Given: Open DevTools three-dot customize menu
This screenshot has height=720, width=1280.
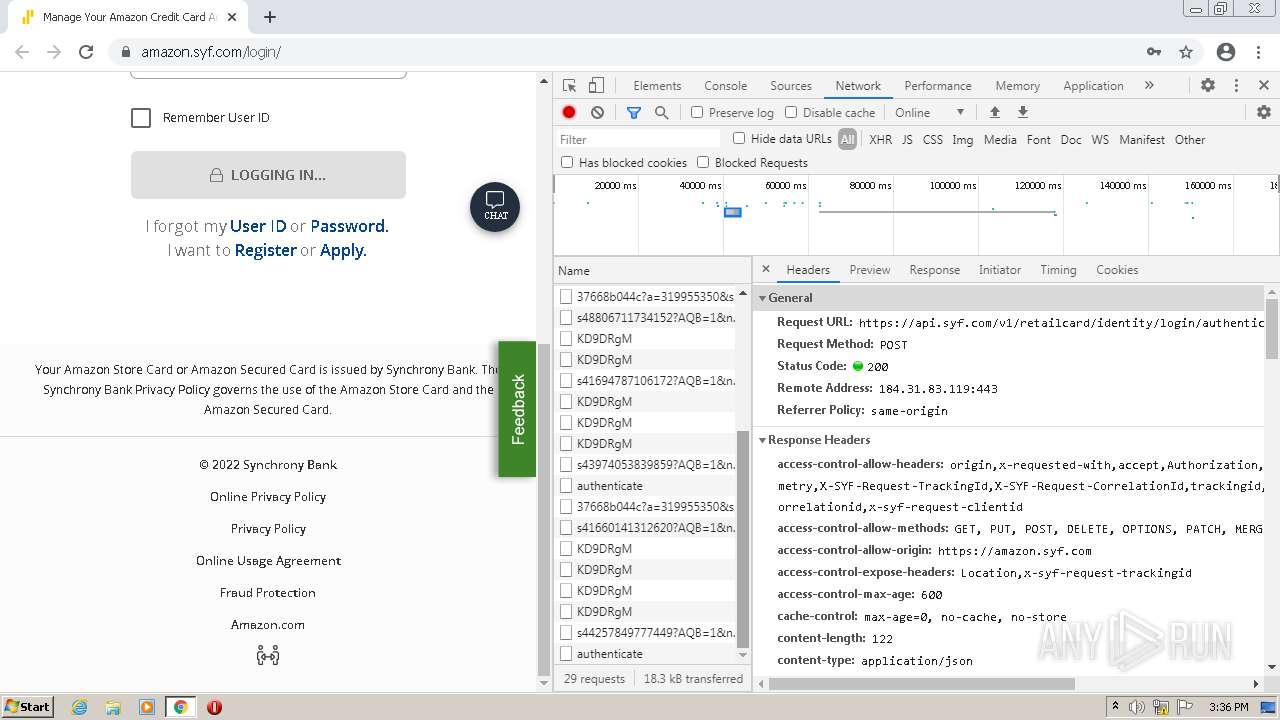Looking at the screenshot, I should coord(1236,86).
